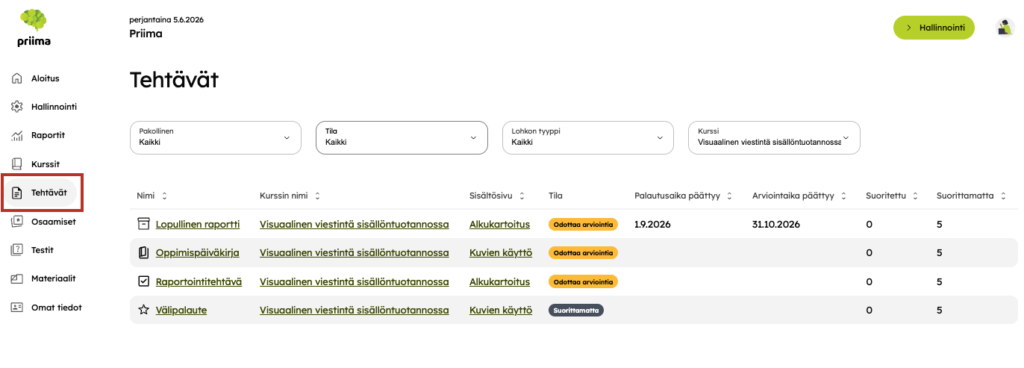Open course link in Välipalaute row
Viewport: 1024px width, 368px height.
(354, 310)
